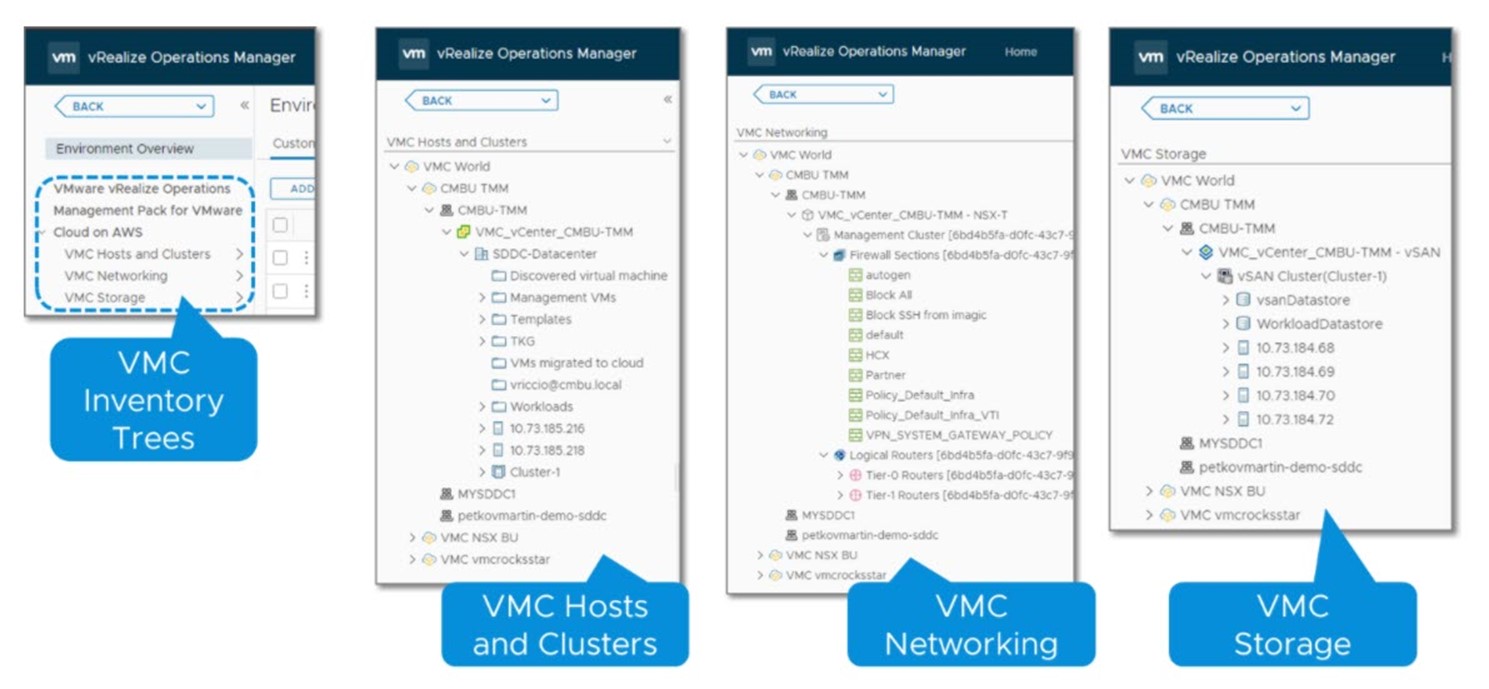Tick the second row checkbox under the header checkbox
The width and height of the screenshot is (1489, 689).
(x=281, y=291)
